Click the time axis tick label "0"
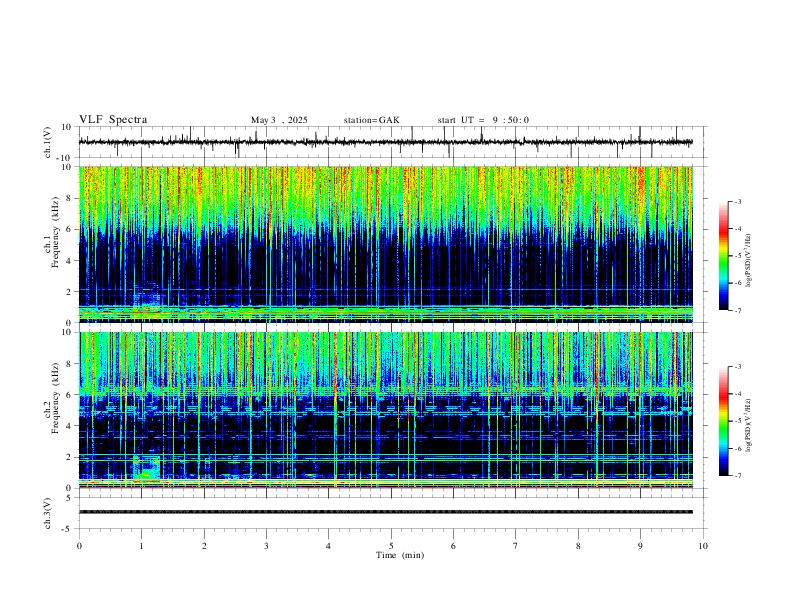Screen dimensions: 792x612 pyautogui.click(x=79, y=546)
